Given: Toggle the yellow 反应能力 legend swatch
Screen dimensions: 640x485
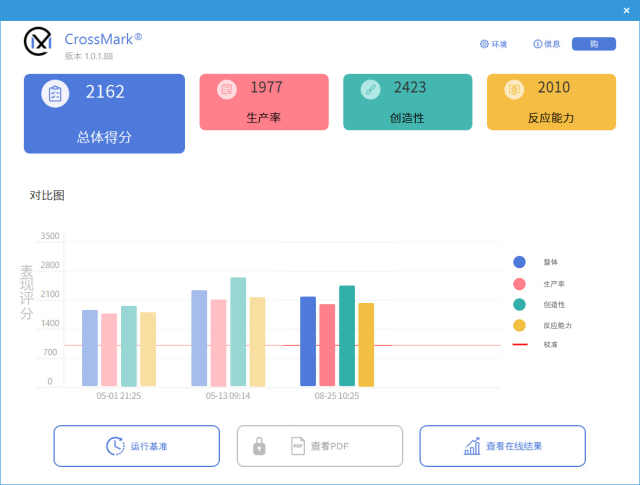Looking at the screenshot, I should (519, 326).
